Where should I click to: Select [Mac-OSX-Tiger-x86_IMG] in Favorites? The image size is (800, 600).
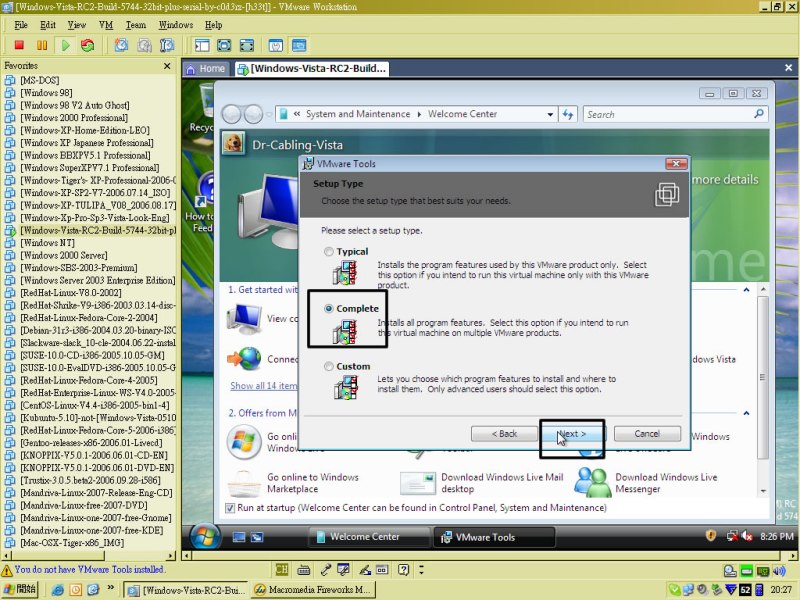point(72,543)
